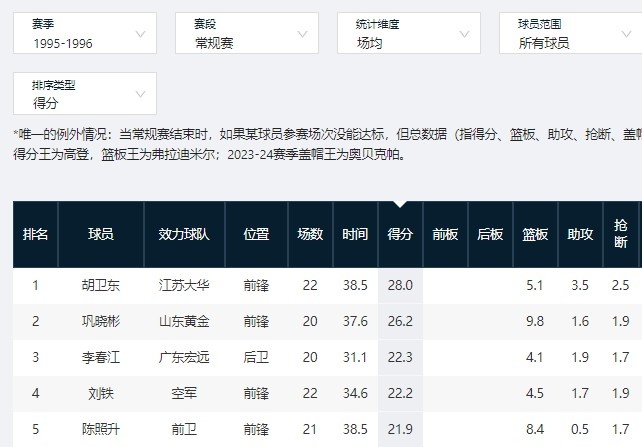Open the 排序类型 得分 dropdown
The image size is (642, 447).
(85, 94)
